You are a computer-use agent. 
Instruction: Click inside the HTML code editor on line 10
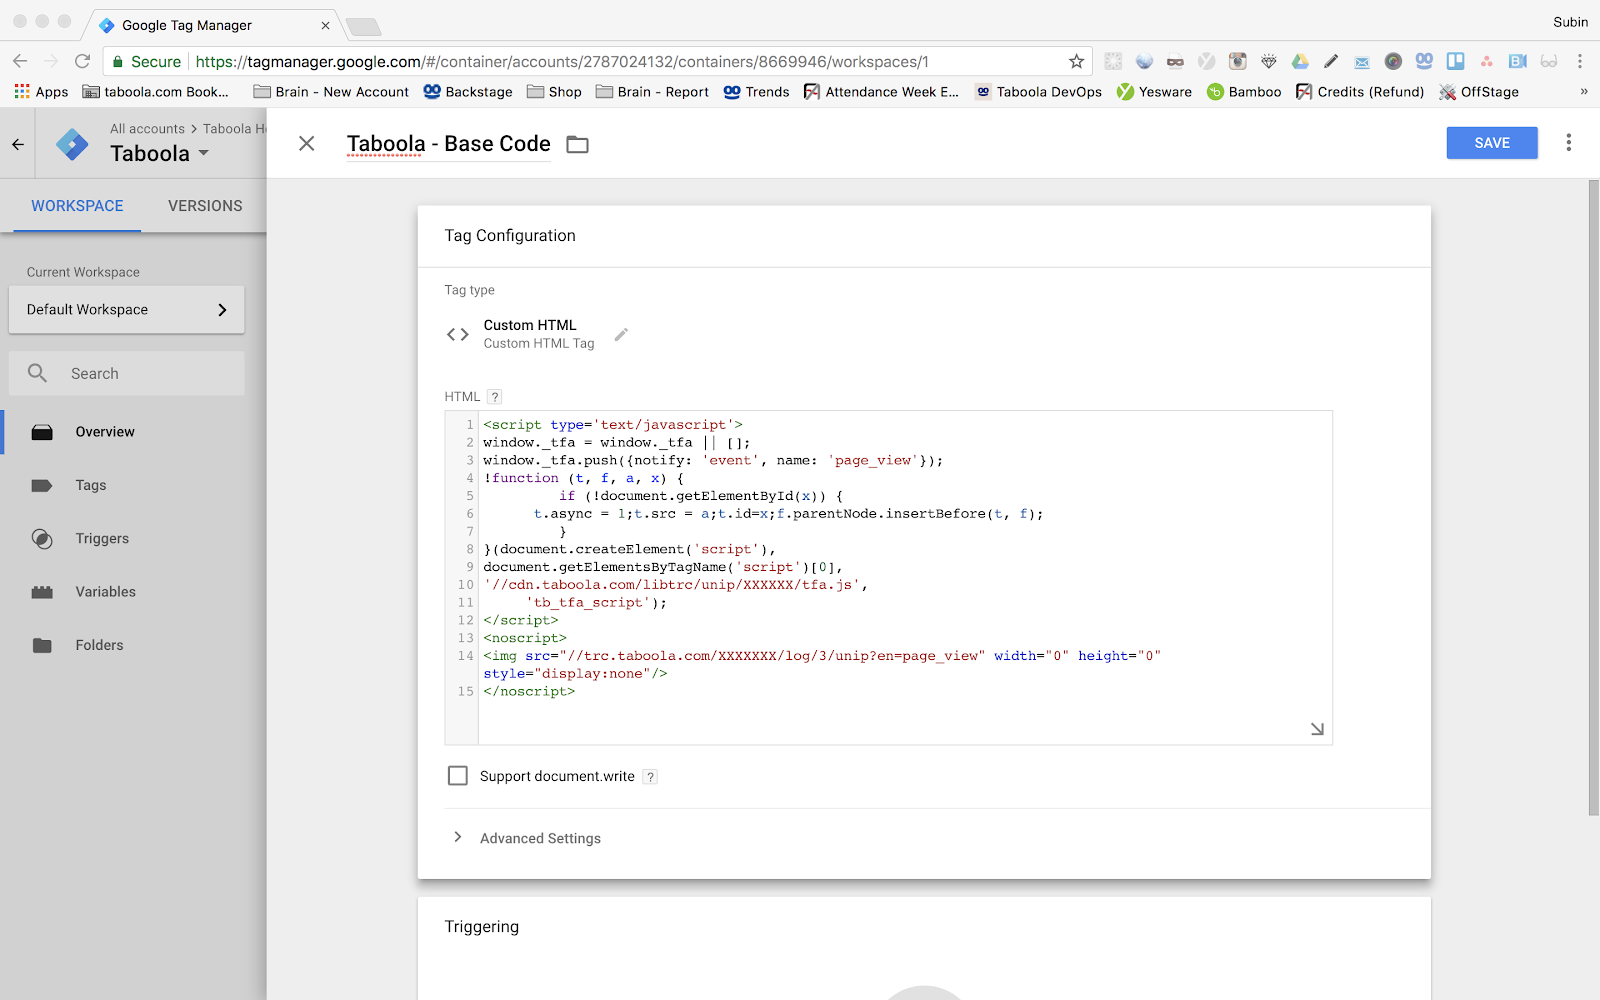(675, 585)
